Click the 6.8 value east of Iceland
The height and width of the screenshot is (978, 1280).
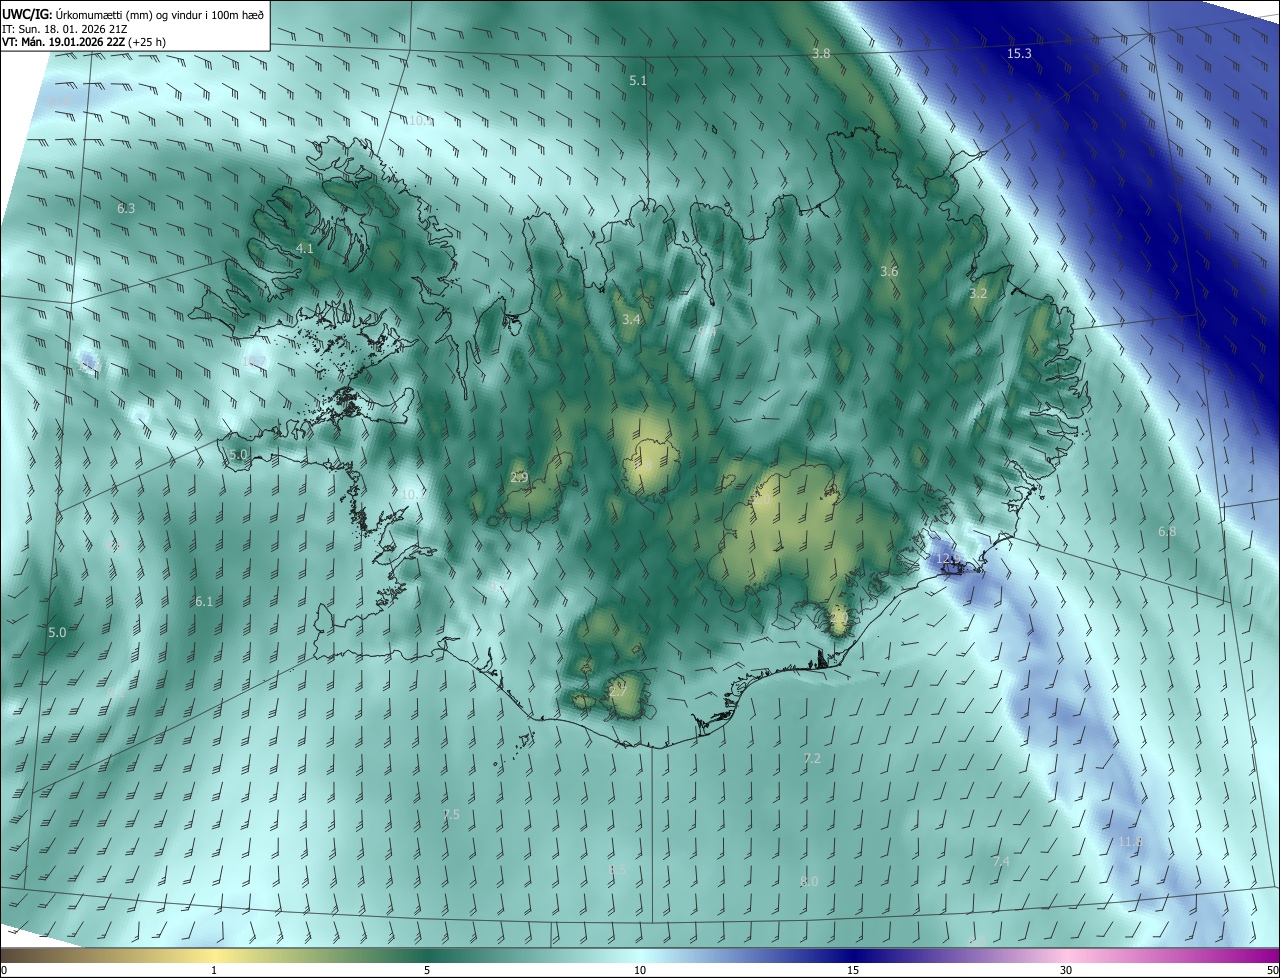(x=1167, y=531)
